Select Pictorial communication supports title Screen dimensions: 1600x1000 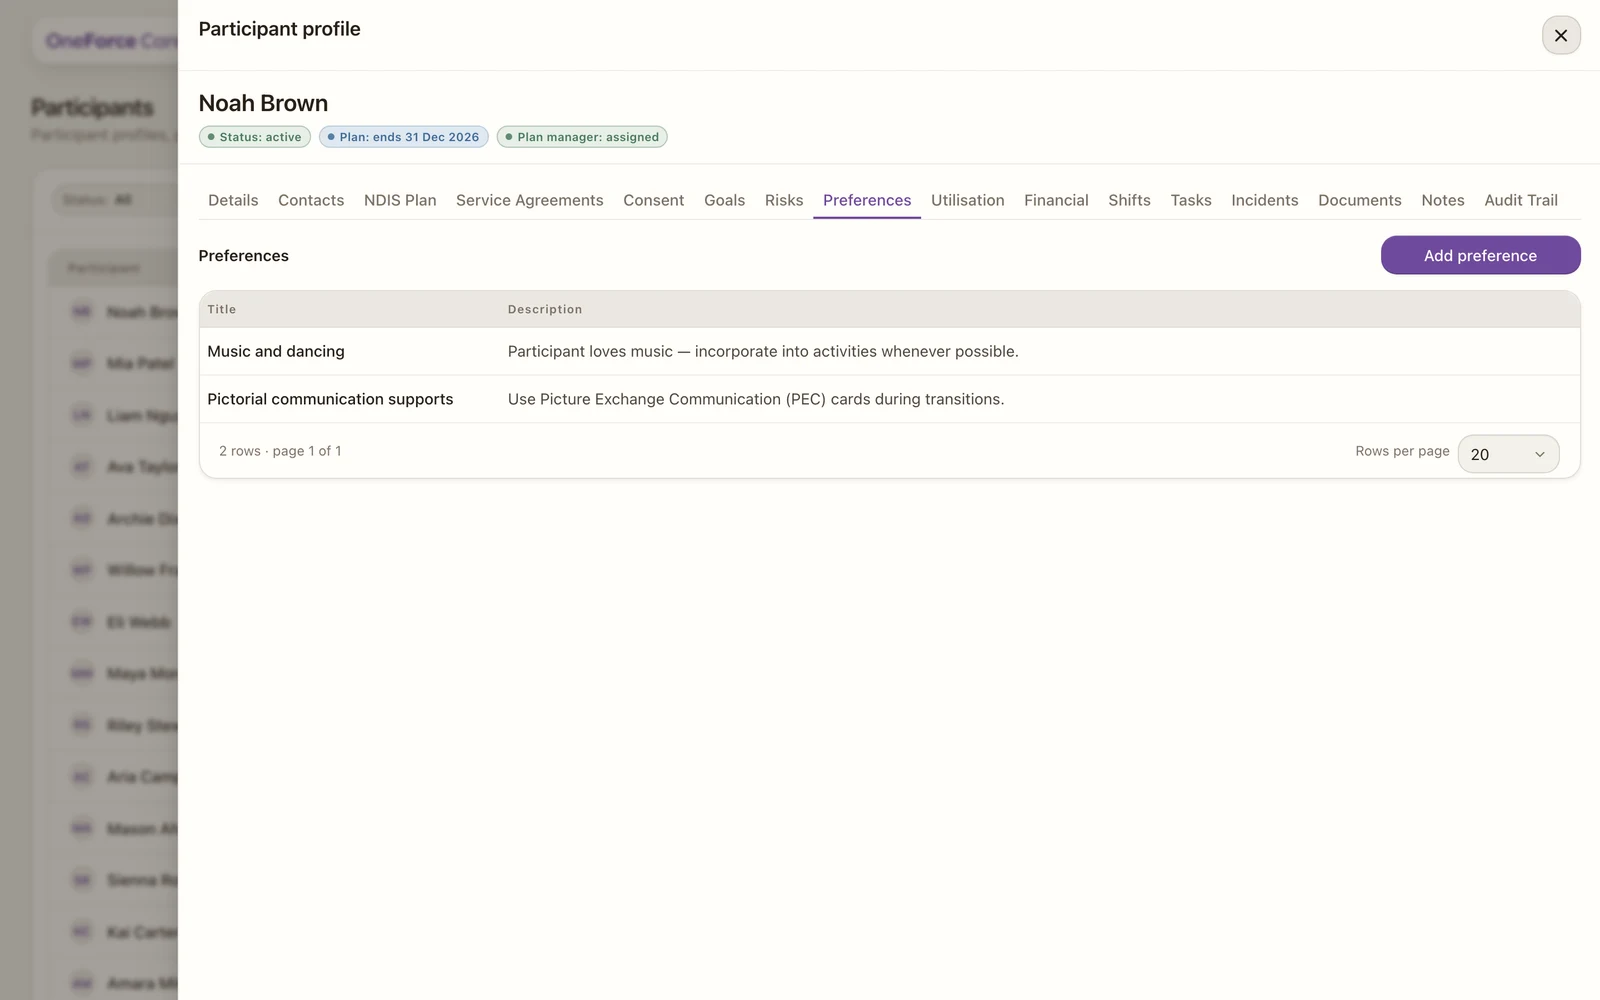(330, 399)
